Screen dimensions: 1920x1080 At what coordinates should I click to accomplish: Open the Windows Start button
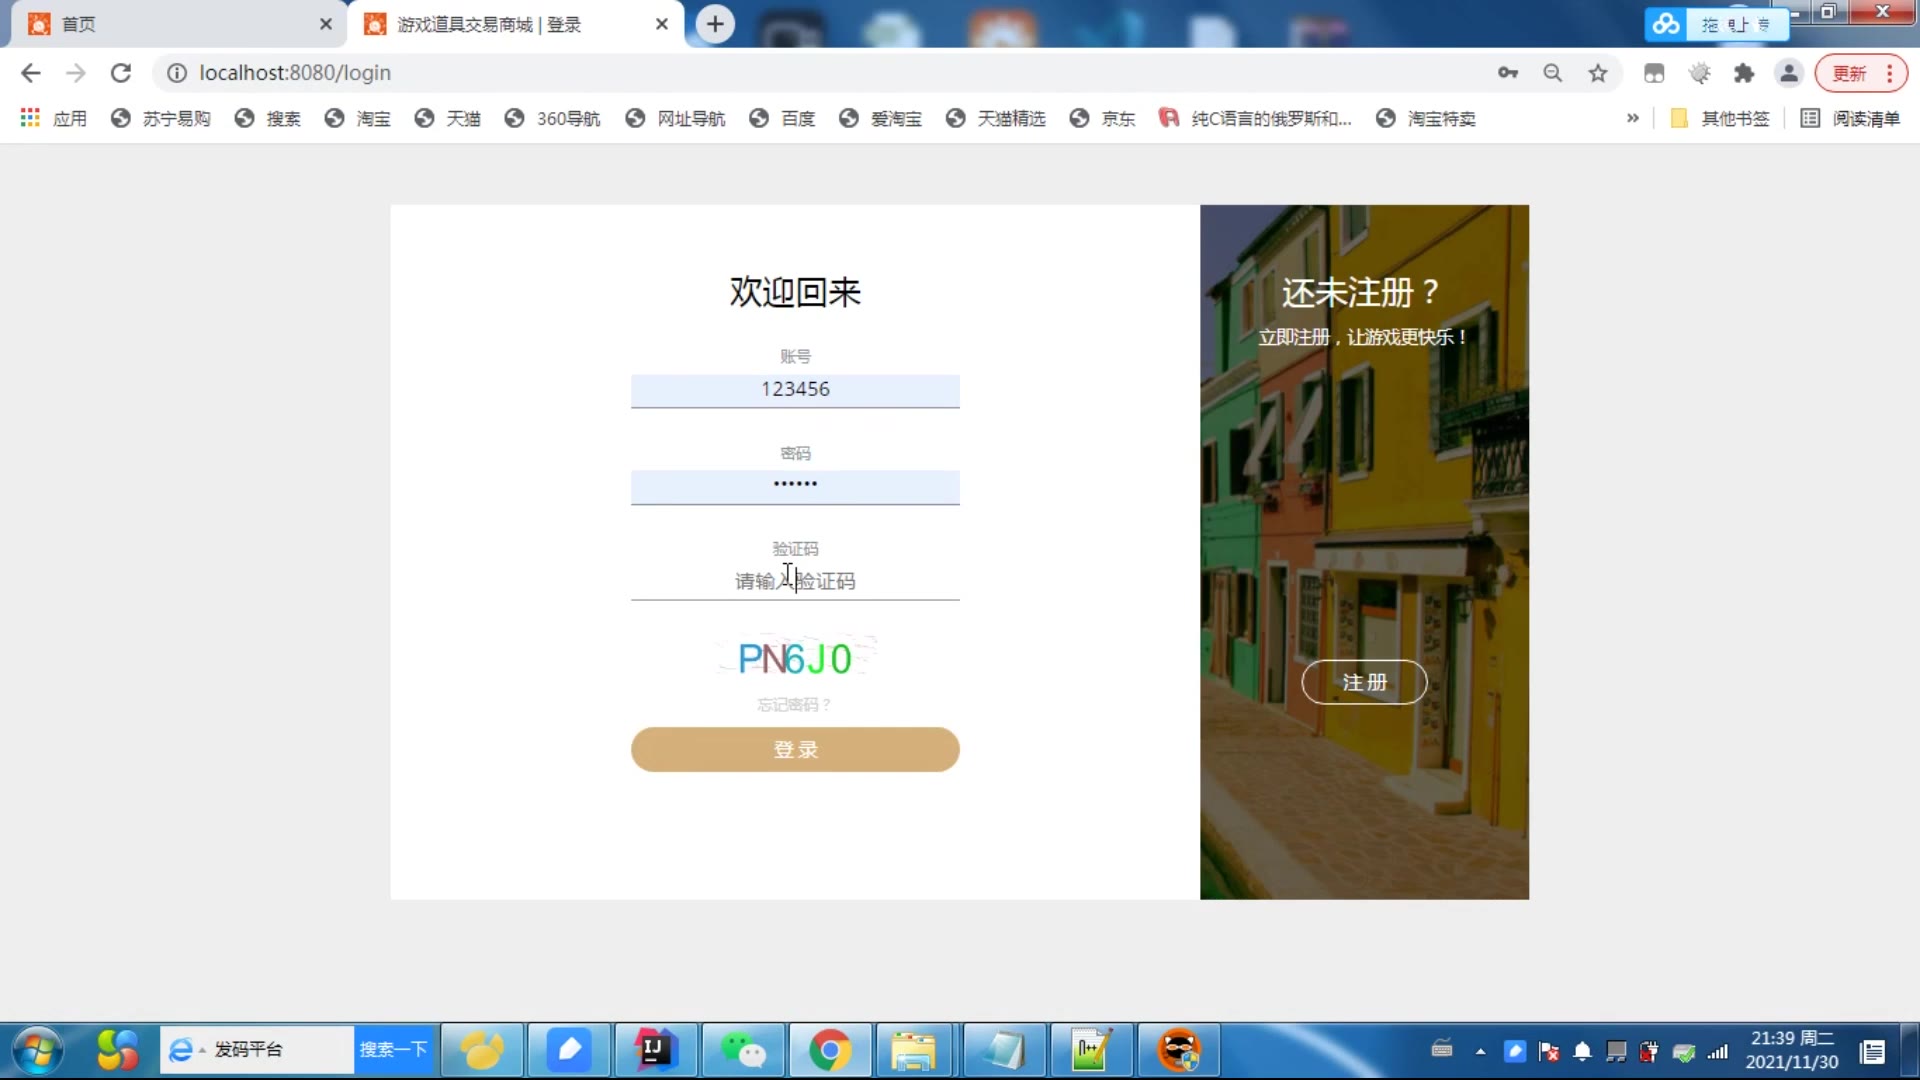tap(38, 1050)
